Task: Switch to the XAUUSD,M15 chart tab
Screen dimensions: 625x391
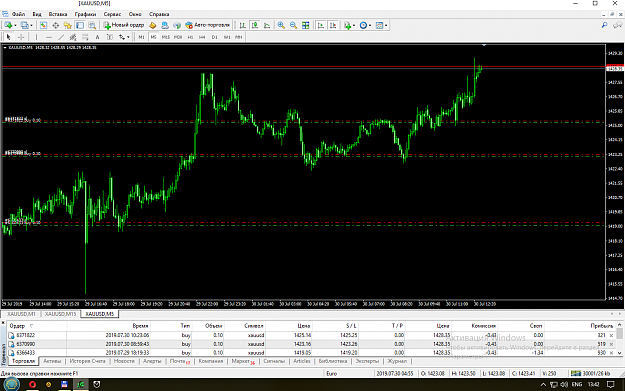Action: pos(60,314)
